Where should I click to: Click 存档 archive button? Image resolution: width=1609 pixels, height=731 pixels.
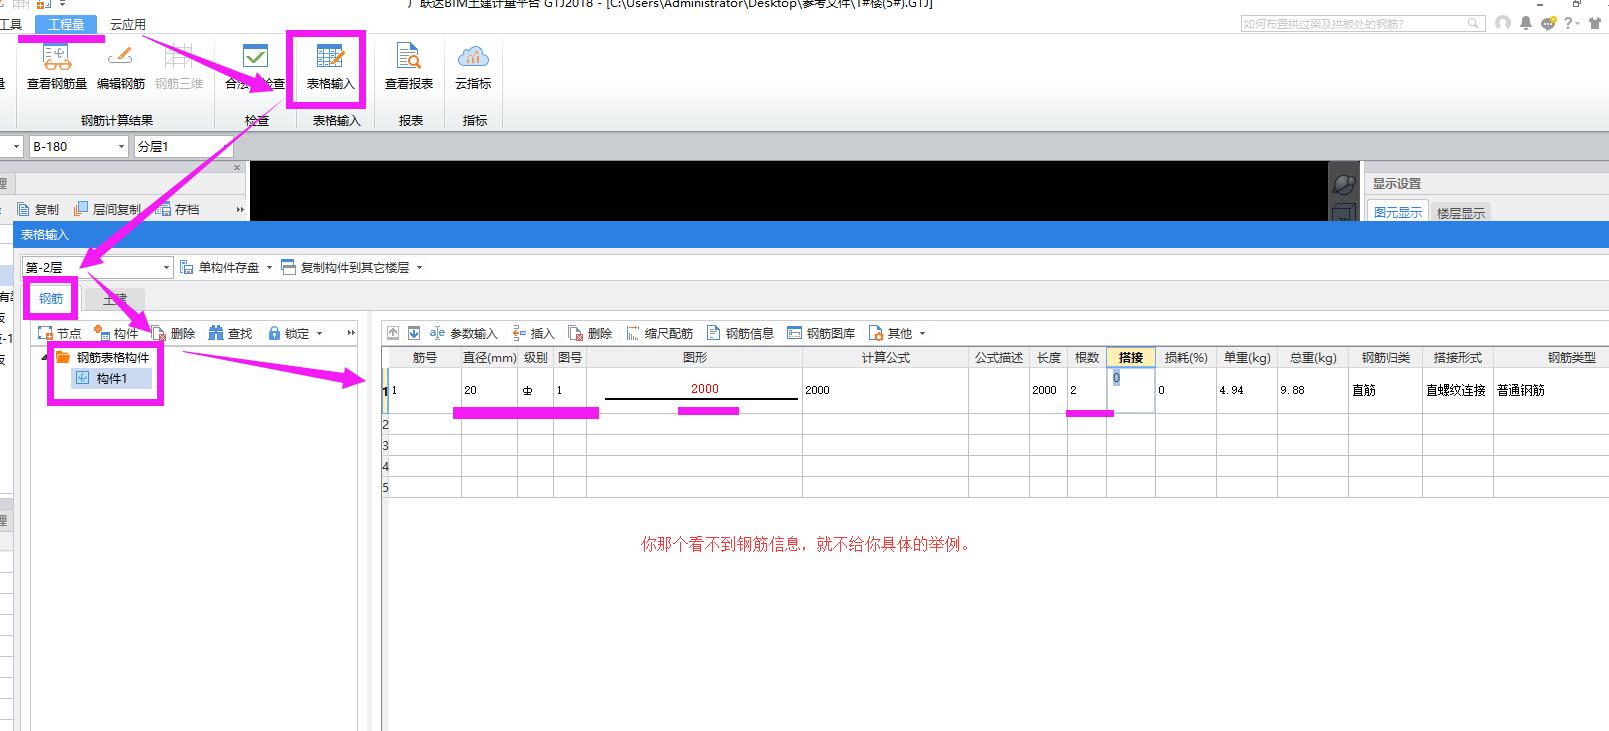[x=178, y=209]
